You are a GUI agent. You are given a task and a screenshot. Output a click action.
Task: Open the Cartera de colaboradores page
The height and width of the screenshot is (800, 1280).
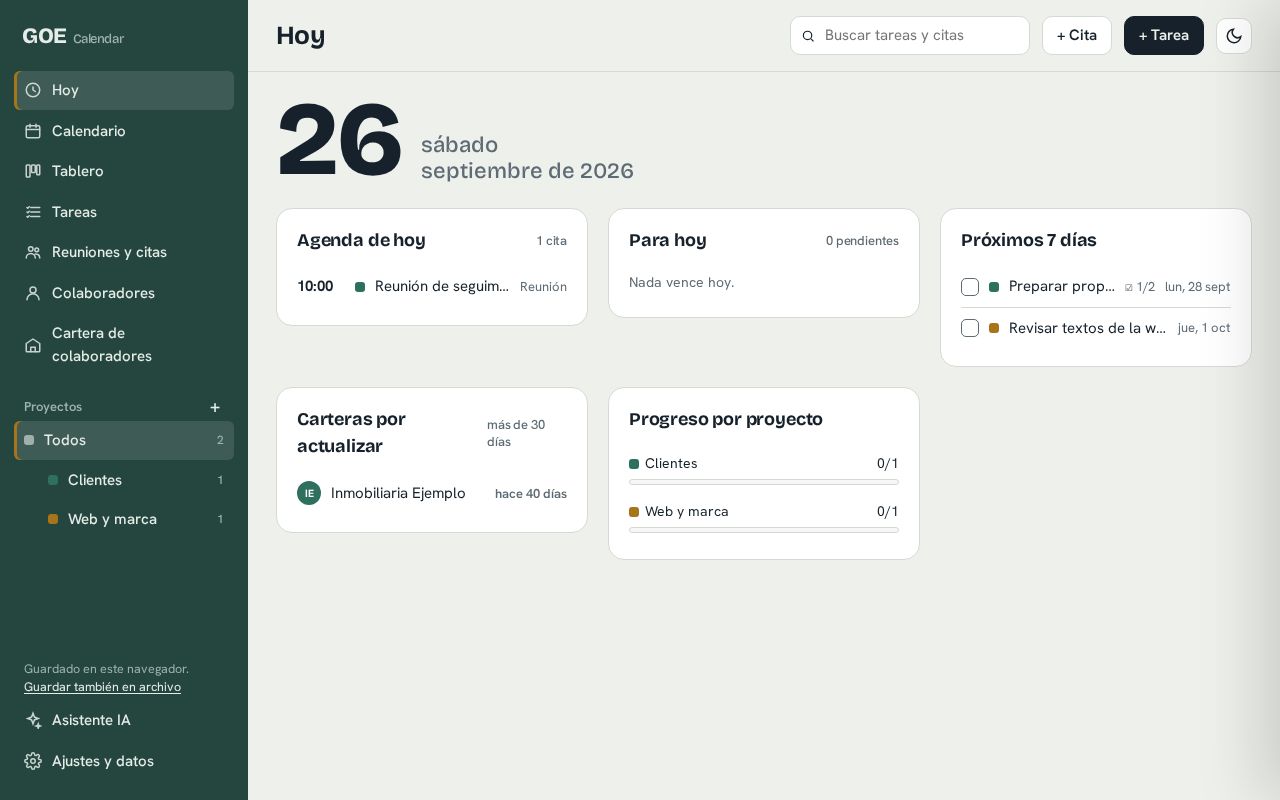click(124, 345)
